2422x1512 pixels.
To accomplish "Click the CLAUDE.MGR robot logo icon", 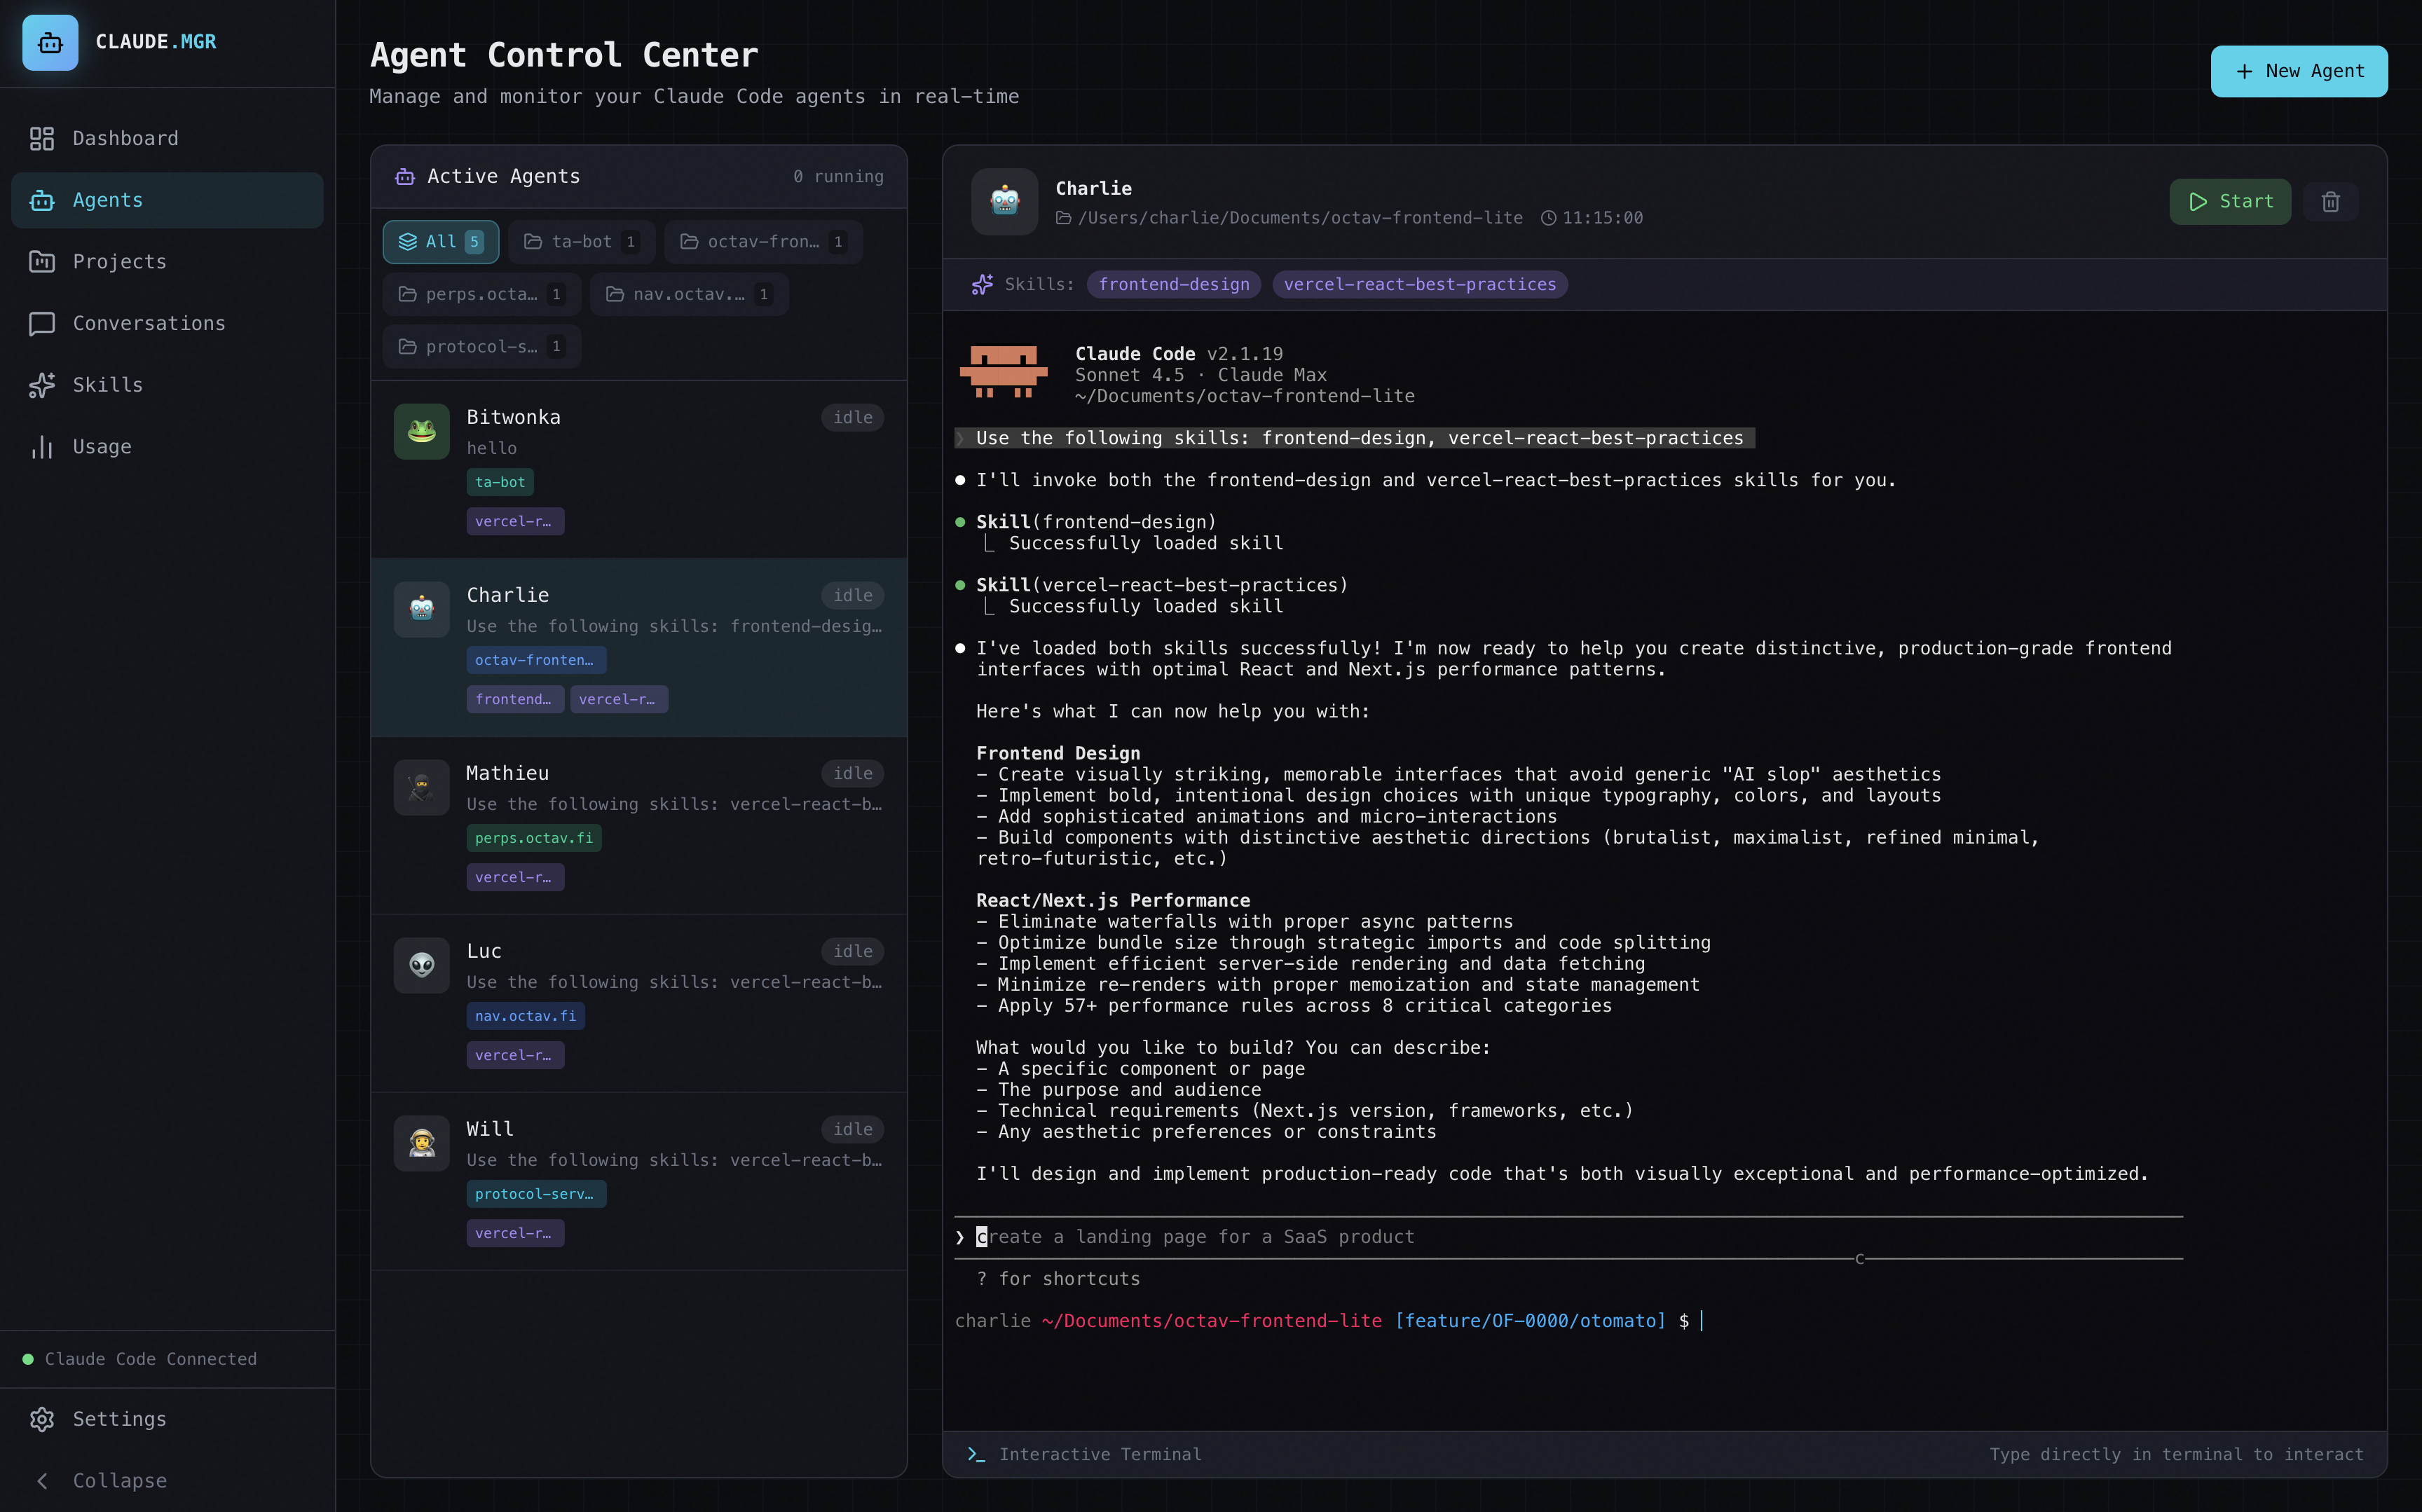I will point(50,42).
